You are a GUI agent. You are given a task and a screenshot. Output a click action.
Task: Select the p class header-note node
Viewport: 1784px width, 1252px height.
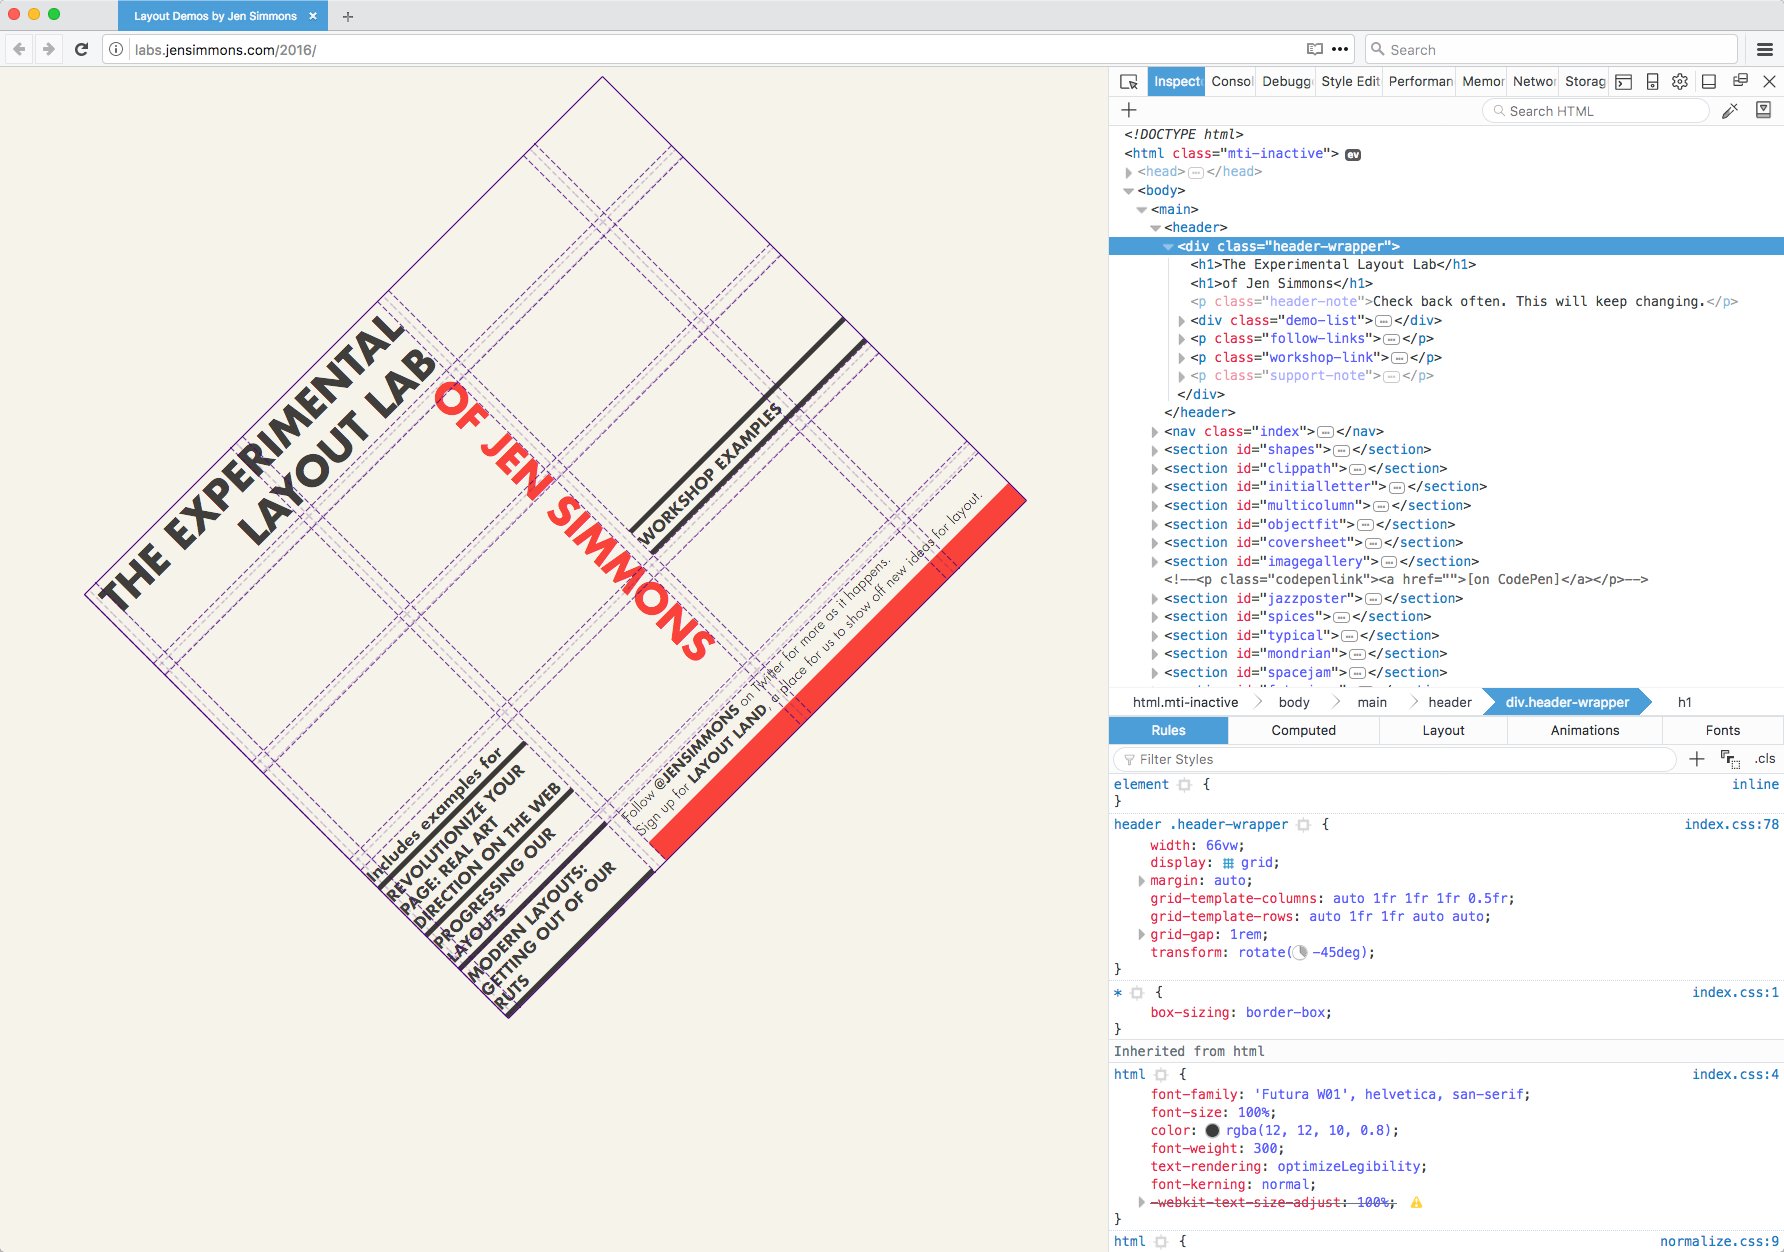point(1464,302)
